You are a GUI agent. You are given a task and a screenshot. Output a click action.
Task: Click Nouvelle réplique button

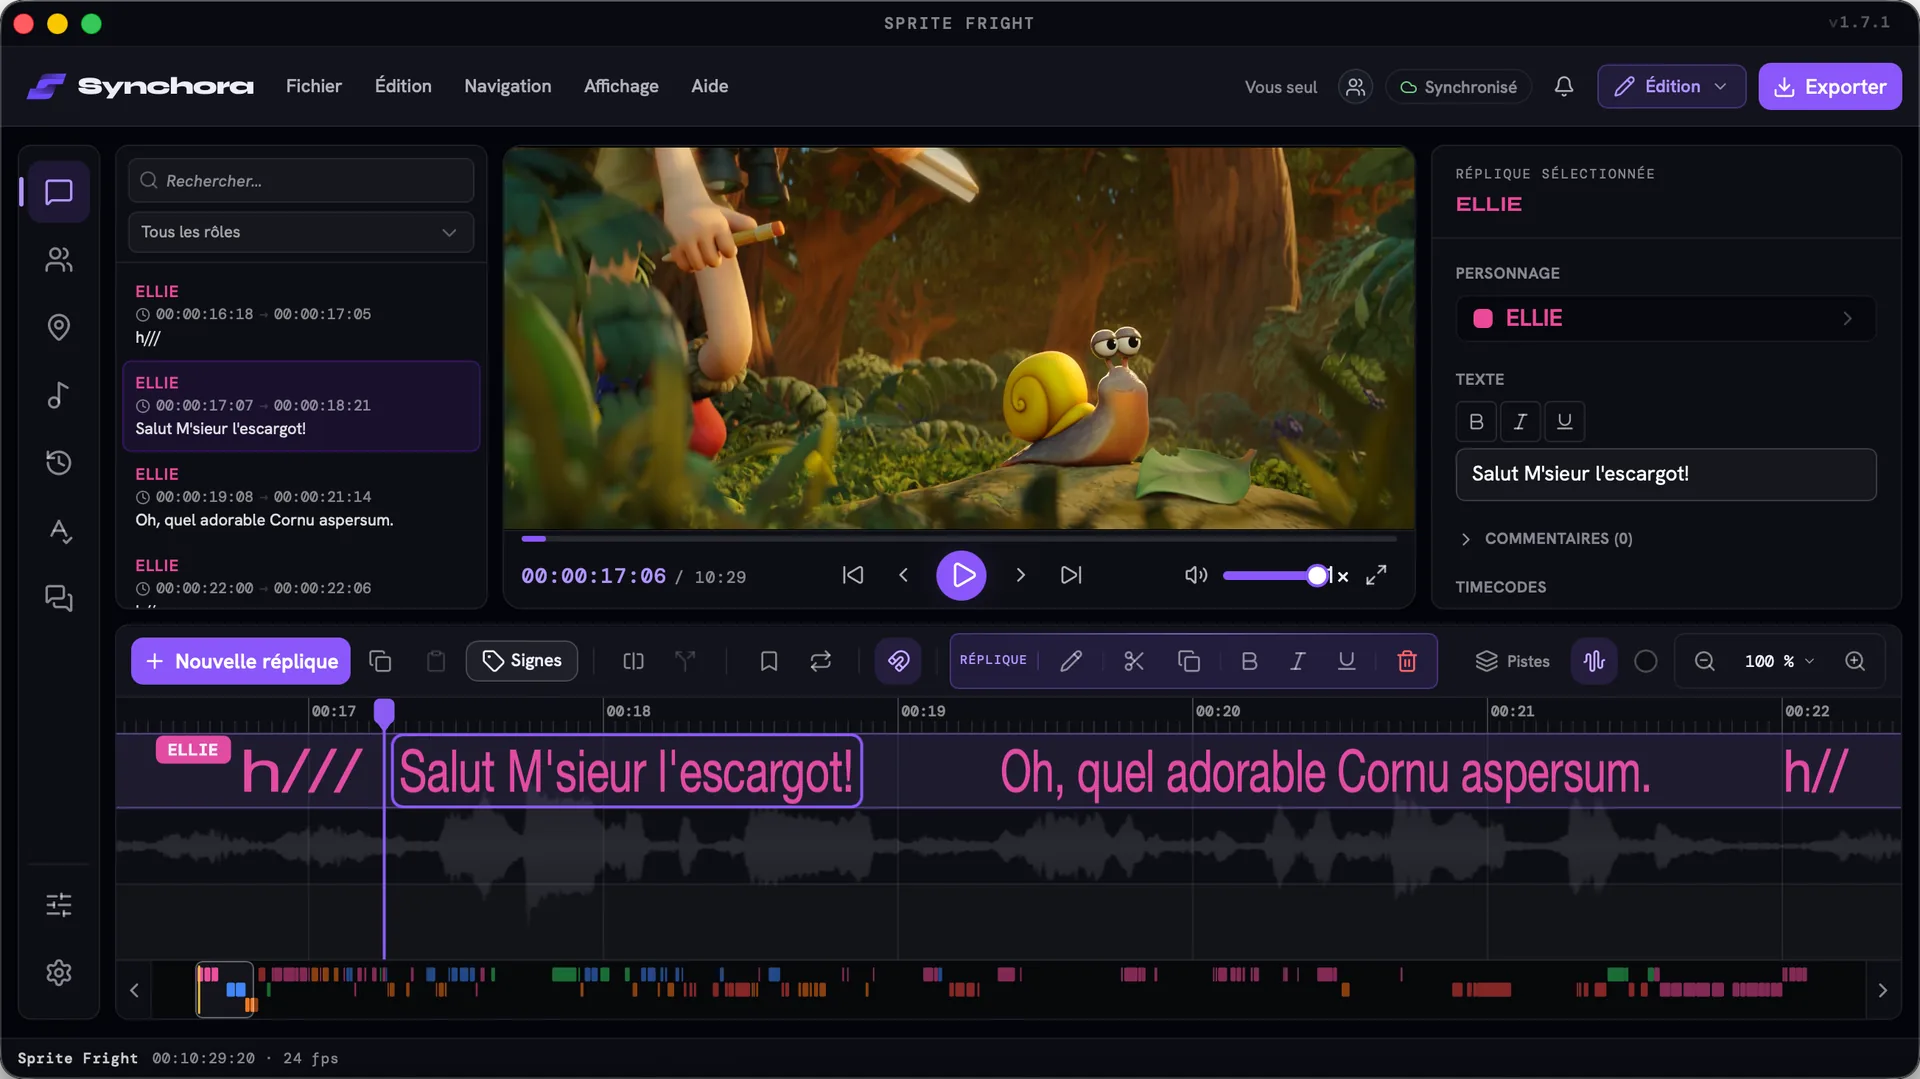point(241,661)
